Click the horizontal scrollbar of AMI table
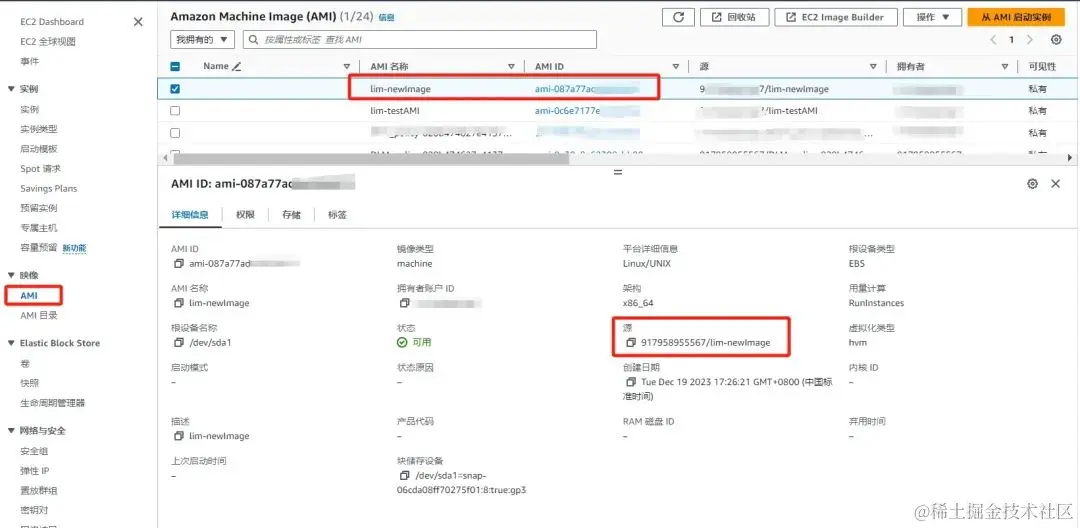This screenshot has height=528, width=1080. click(371, 158)
